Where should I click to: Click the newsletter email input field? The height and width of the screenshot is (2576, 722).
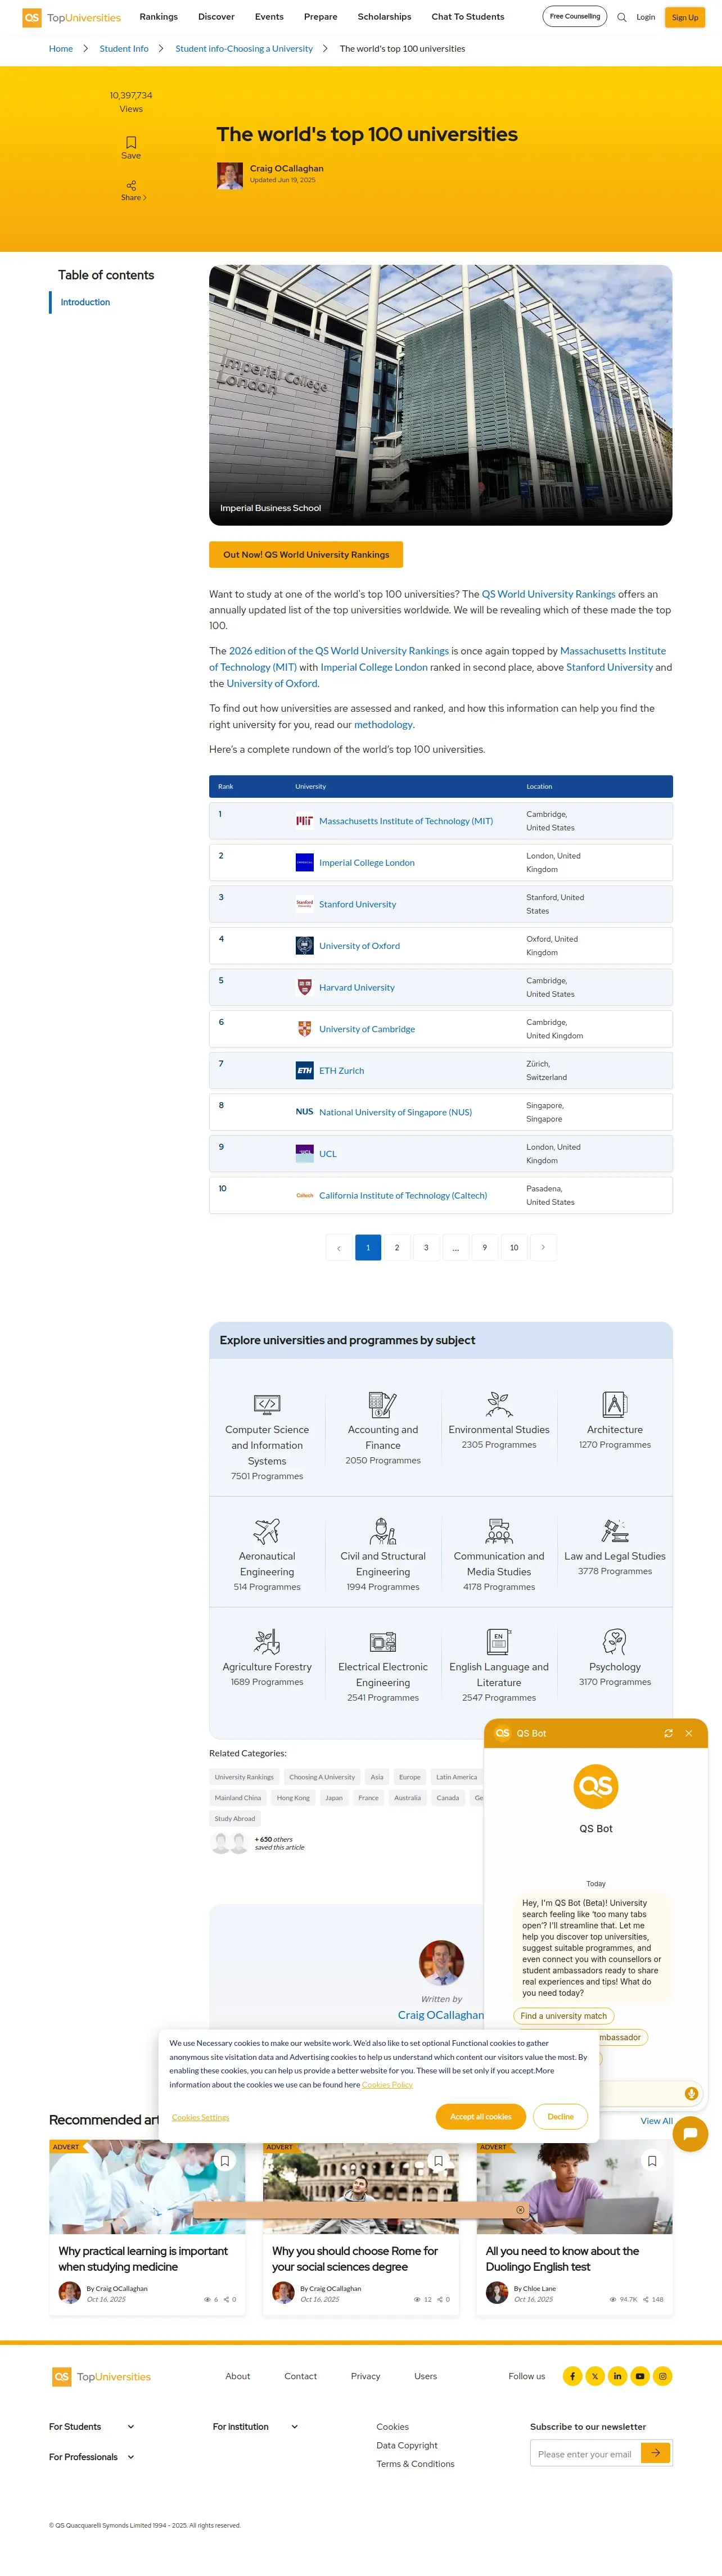pos(585,2454)
